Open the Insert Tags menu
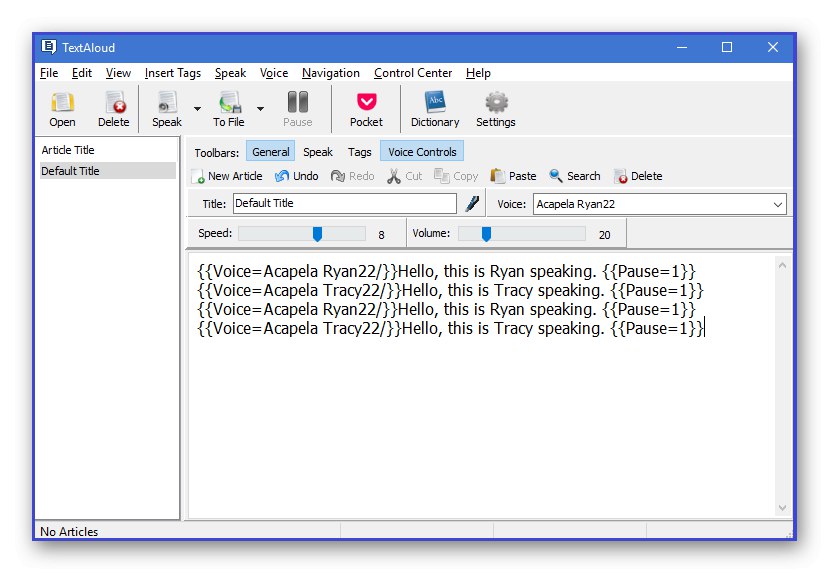This screenshot has width=829, height=573. (x=173, y=73)
